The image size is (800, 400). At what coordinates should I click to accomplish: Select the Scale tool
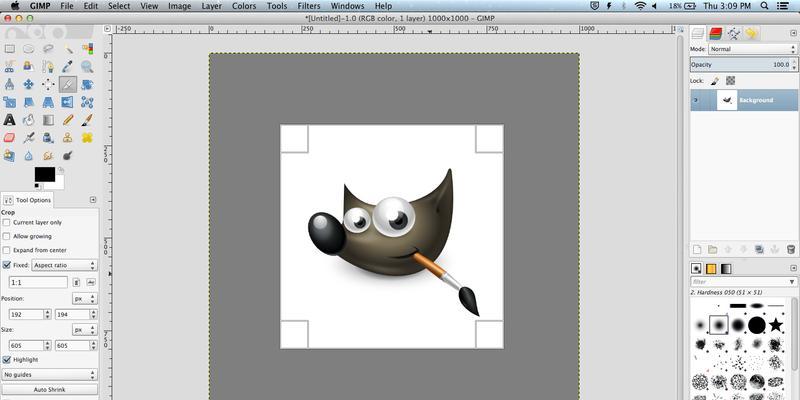click(9, 102)
